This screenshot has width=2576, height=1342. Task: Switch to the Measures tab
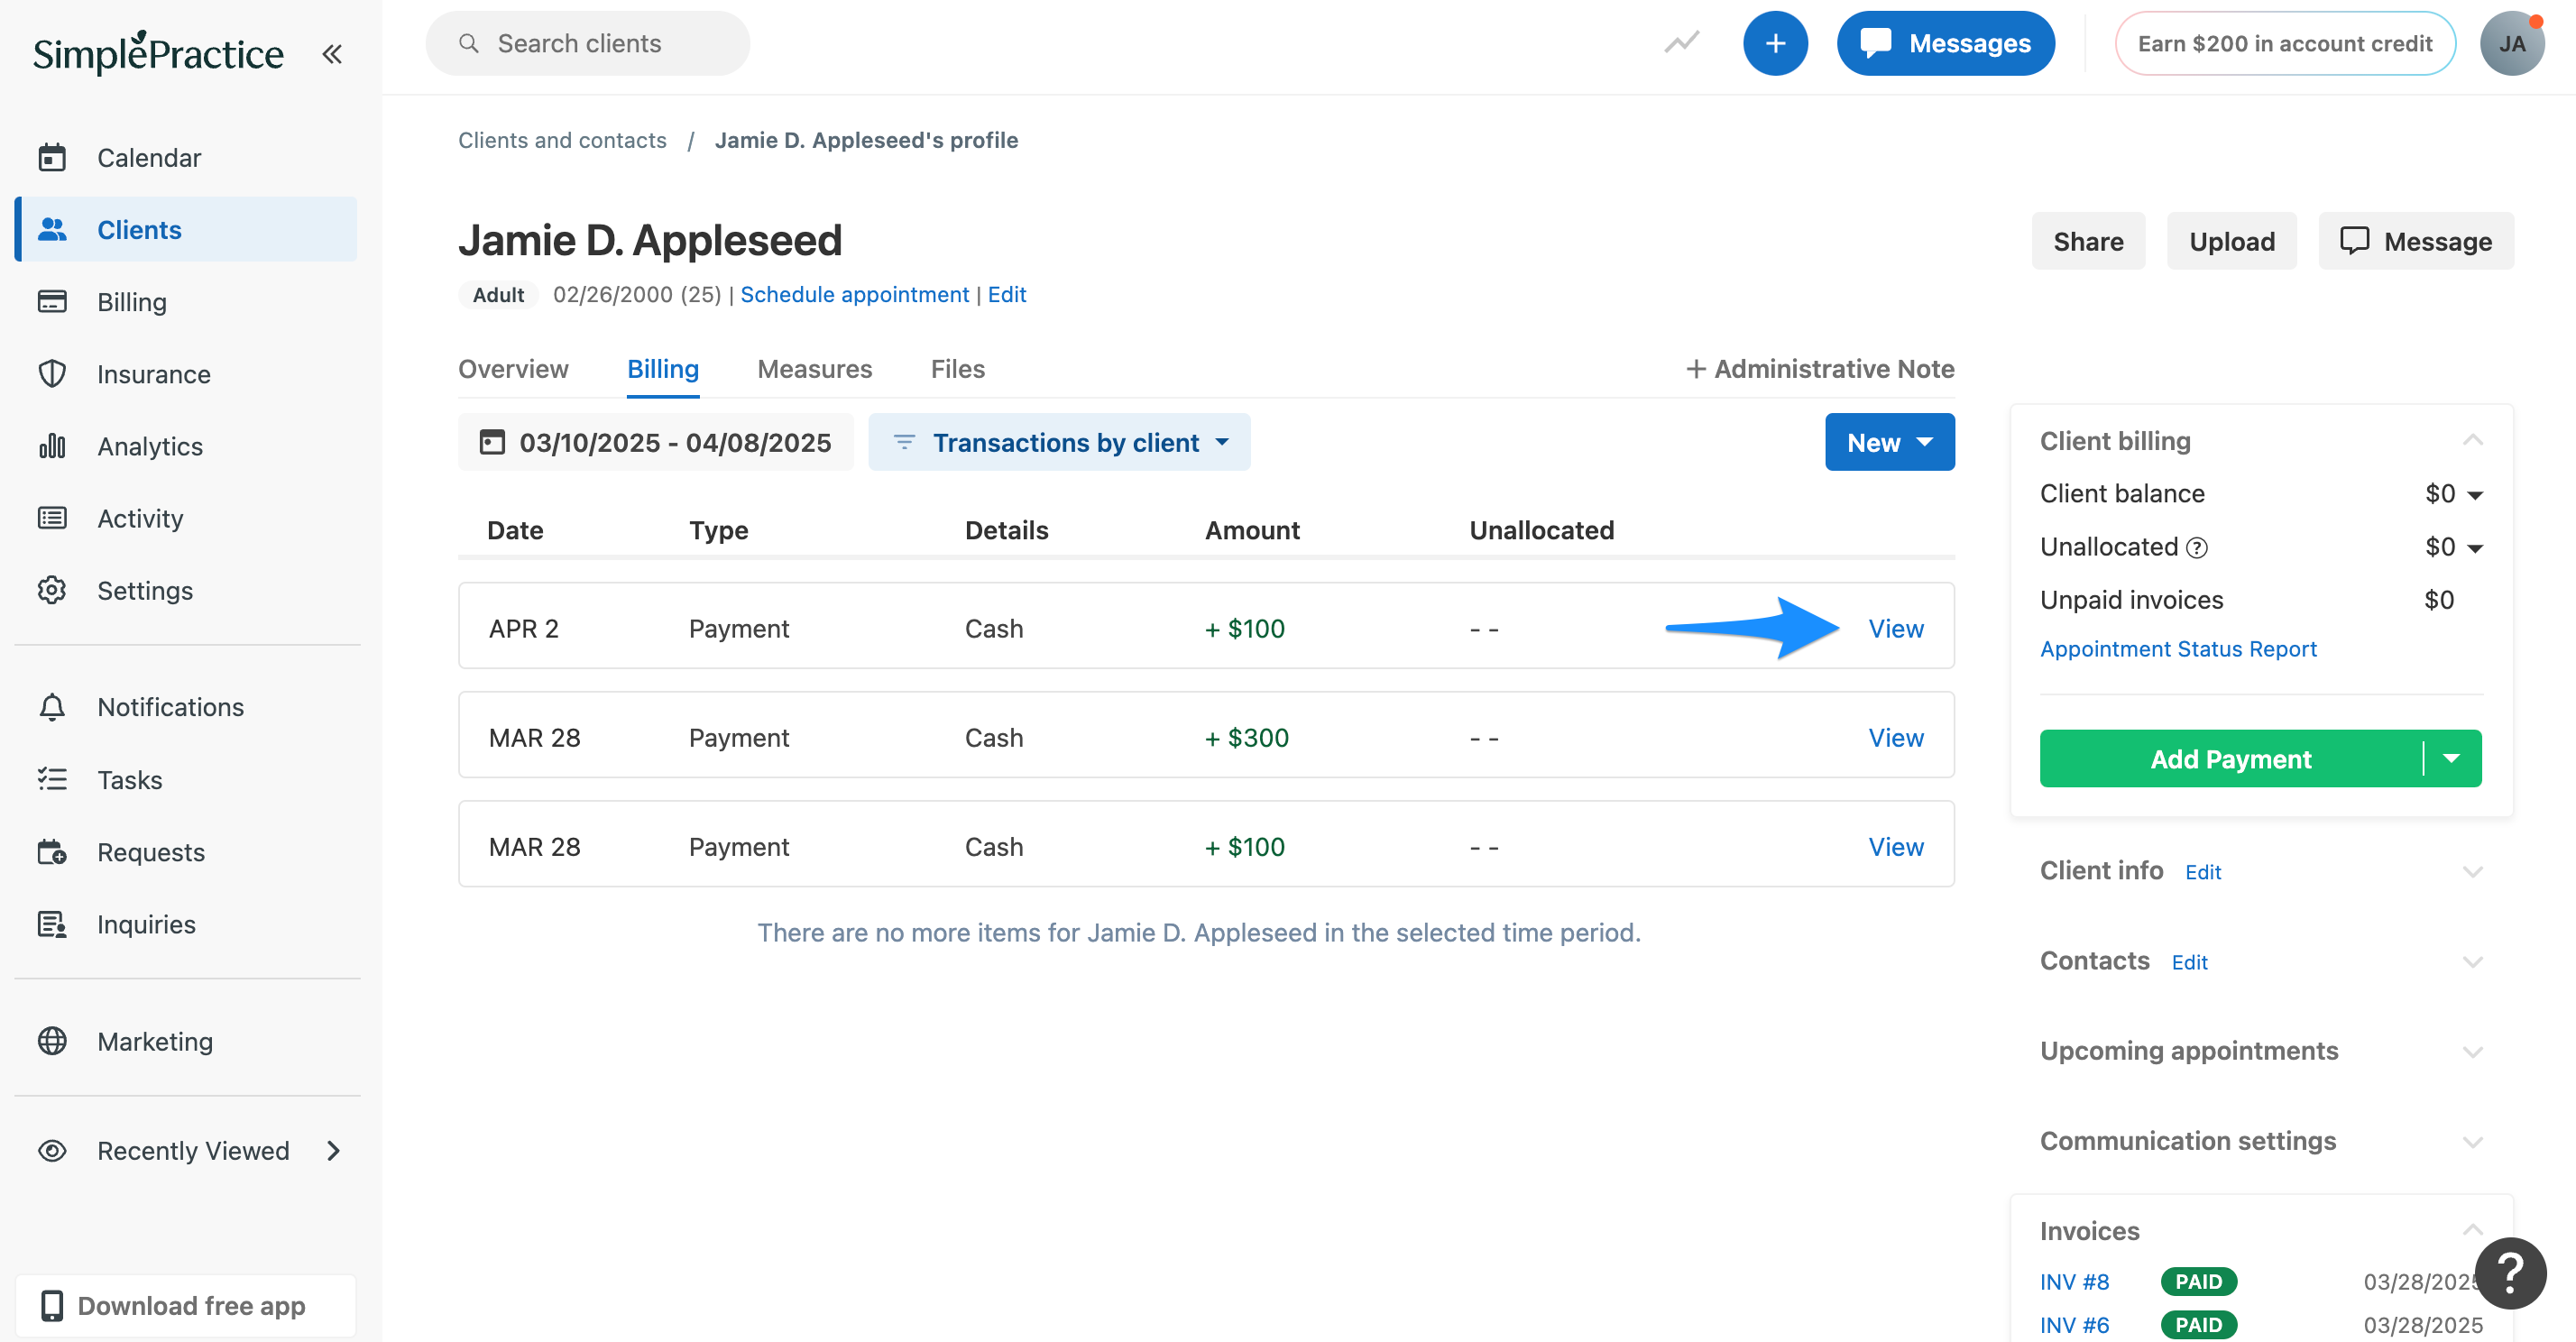(814, 369)
